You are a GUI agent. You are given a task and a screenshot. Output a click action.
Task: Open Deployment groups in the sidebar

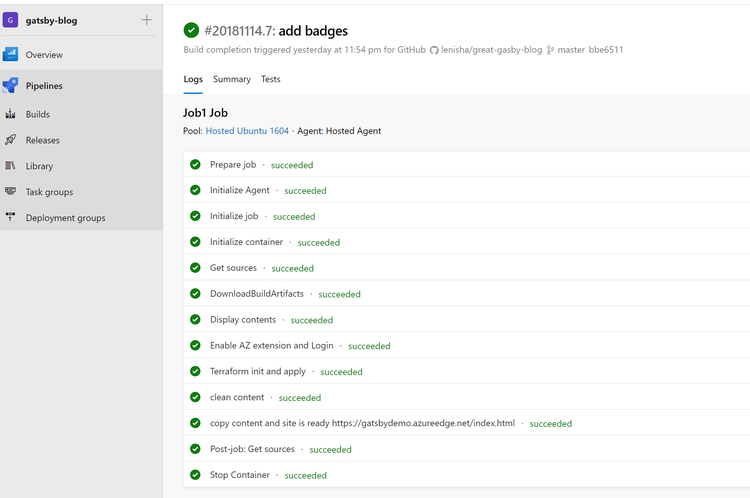coord(81,217)
